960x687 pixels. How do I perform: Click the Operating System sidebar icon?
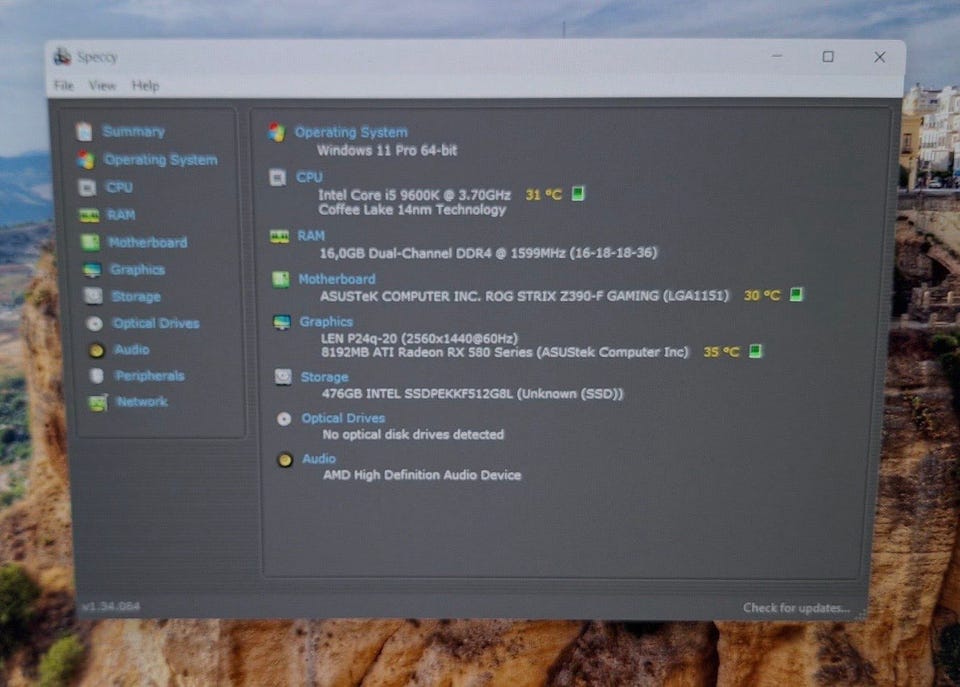coord(86,160)
